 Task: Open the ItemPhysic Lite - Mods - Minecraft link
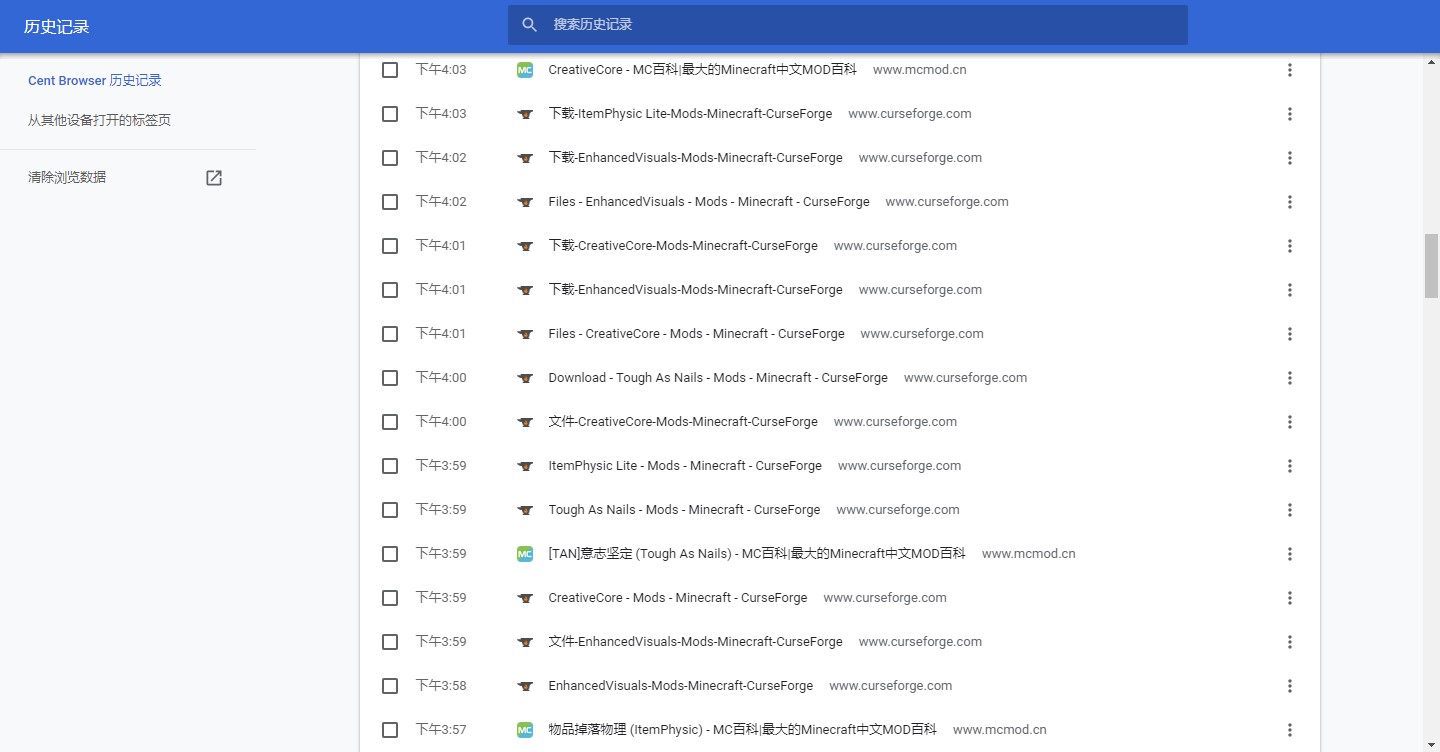[x=685, y=466]
